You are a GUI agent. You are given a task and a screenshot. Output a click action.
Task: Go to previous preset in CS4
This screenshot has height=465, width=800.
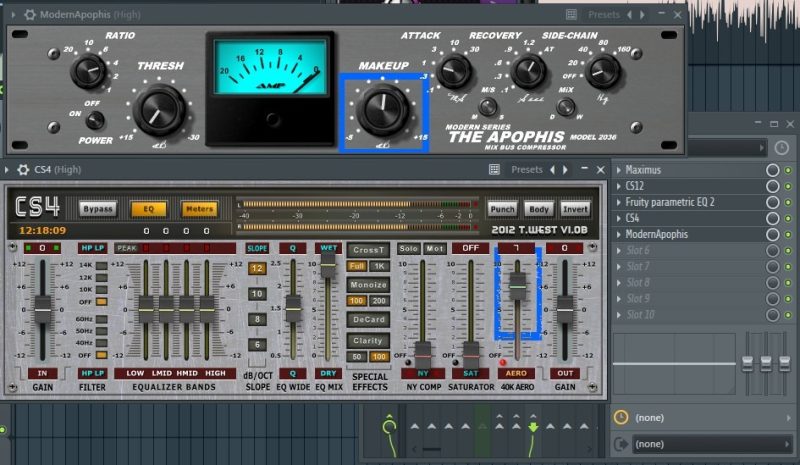click(x=553, y=169)
